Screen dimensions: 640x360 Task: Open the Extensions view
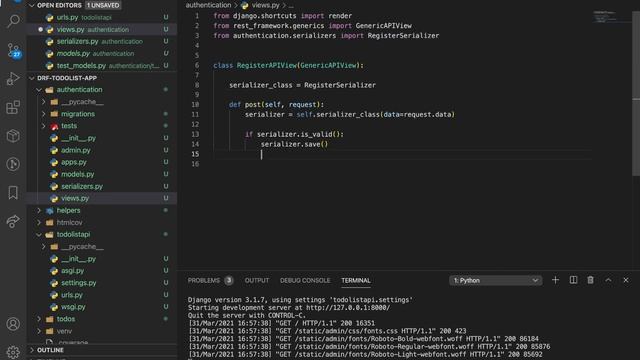pos(13,107)
